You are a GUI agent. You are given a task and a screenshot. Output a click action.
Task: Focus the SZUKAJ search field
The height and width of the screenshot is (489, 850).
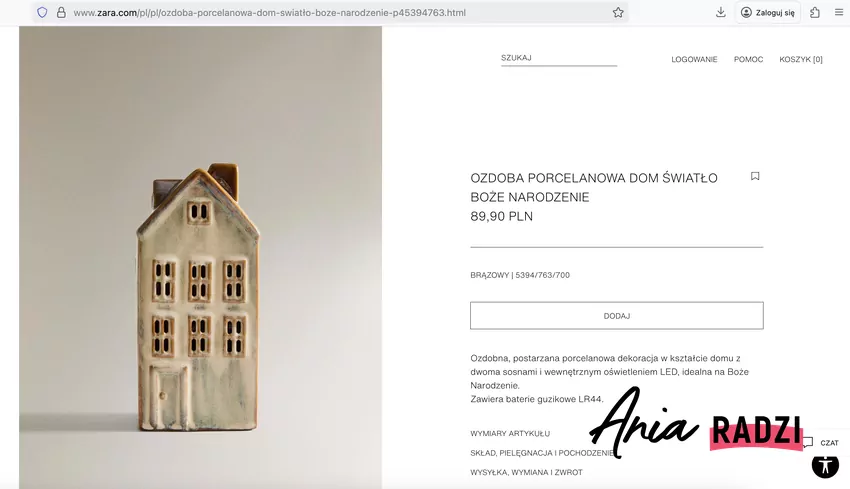pos(559,58)
